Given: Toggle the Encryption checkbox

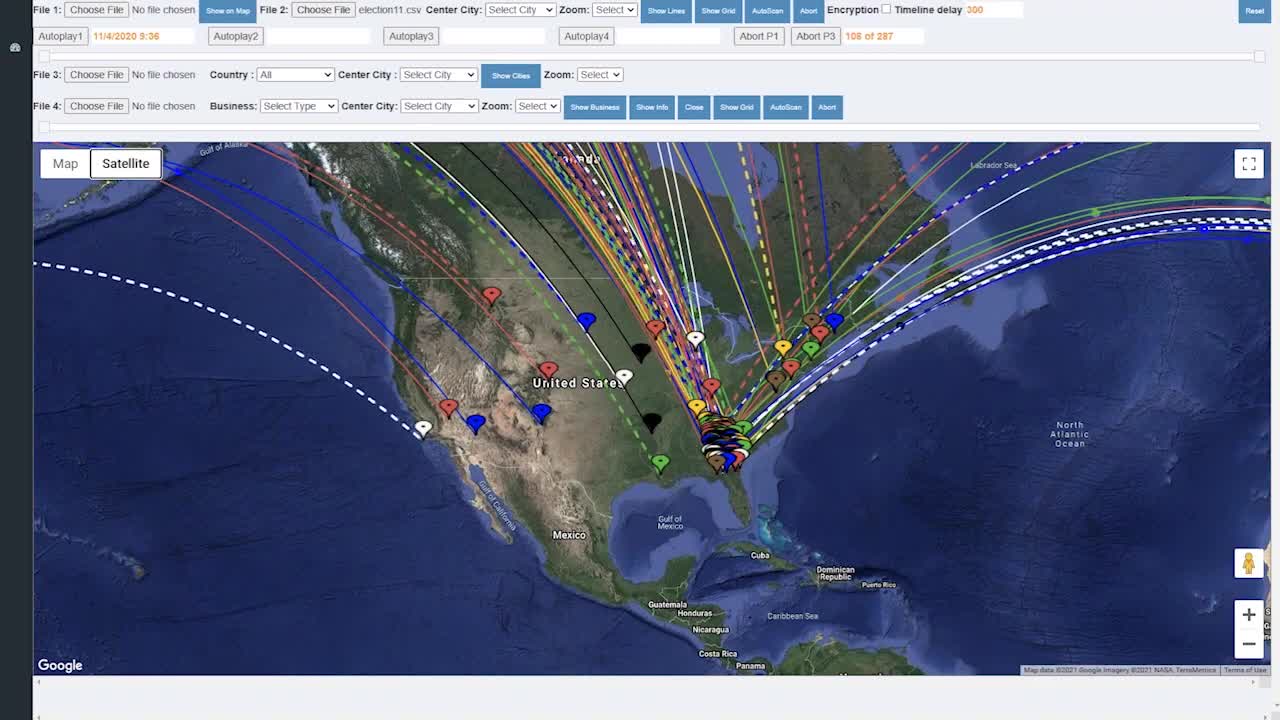Looking at the screenshot, I should tap(886, 9).
